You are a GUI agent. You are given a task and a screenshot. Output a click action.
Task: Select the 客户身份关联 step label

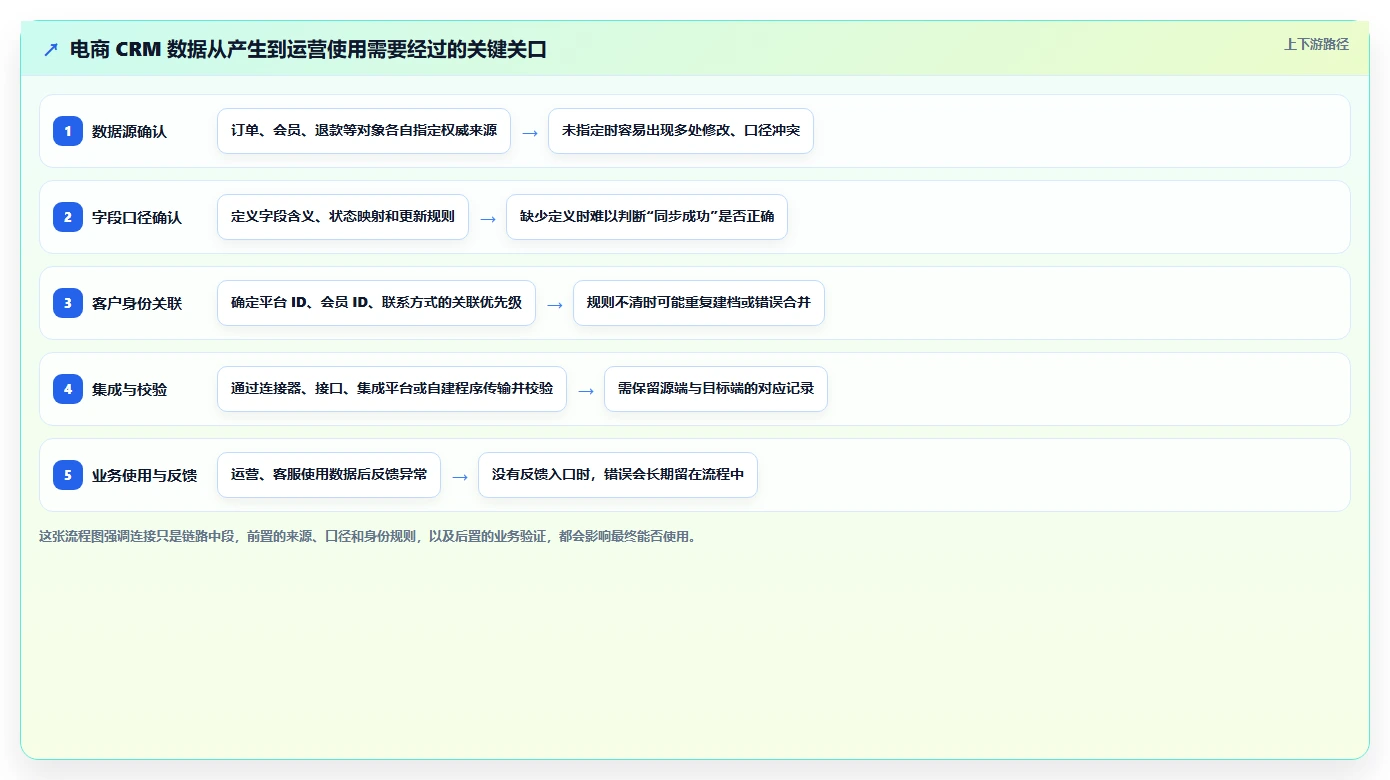[137, 304]
